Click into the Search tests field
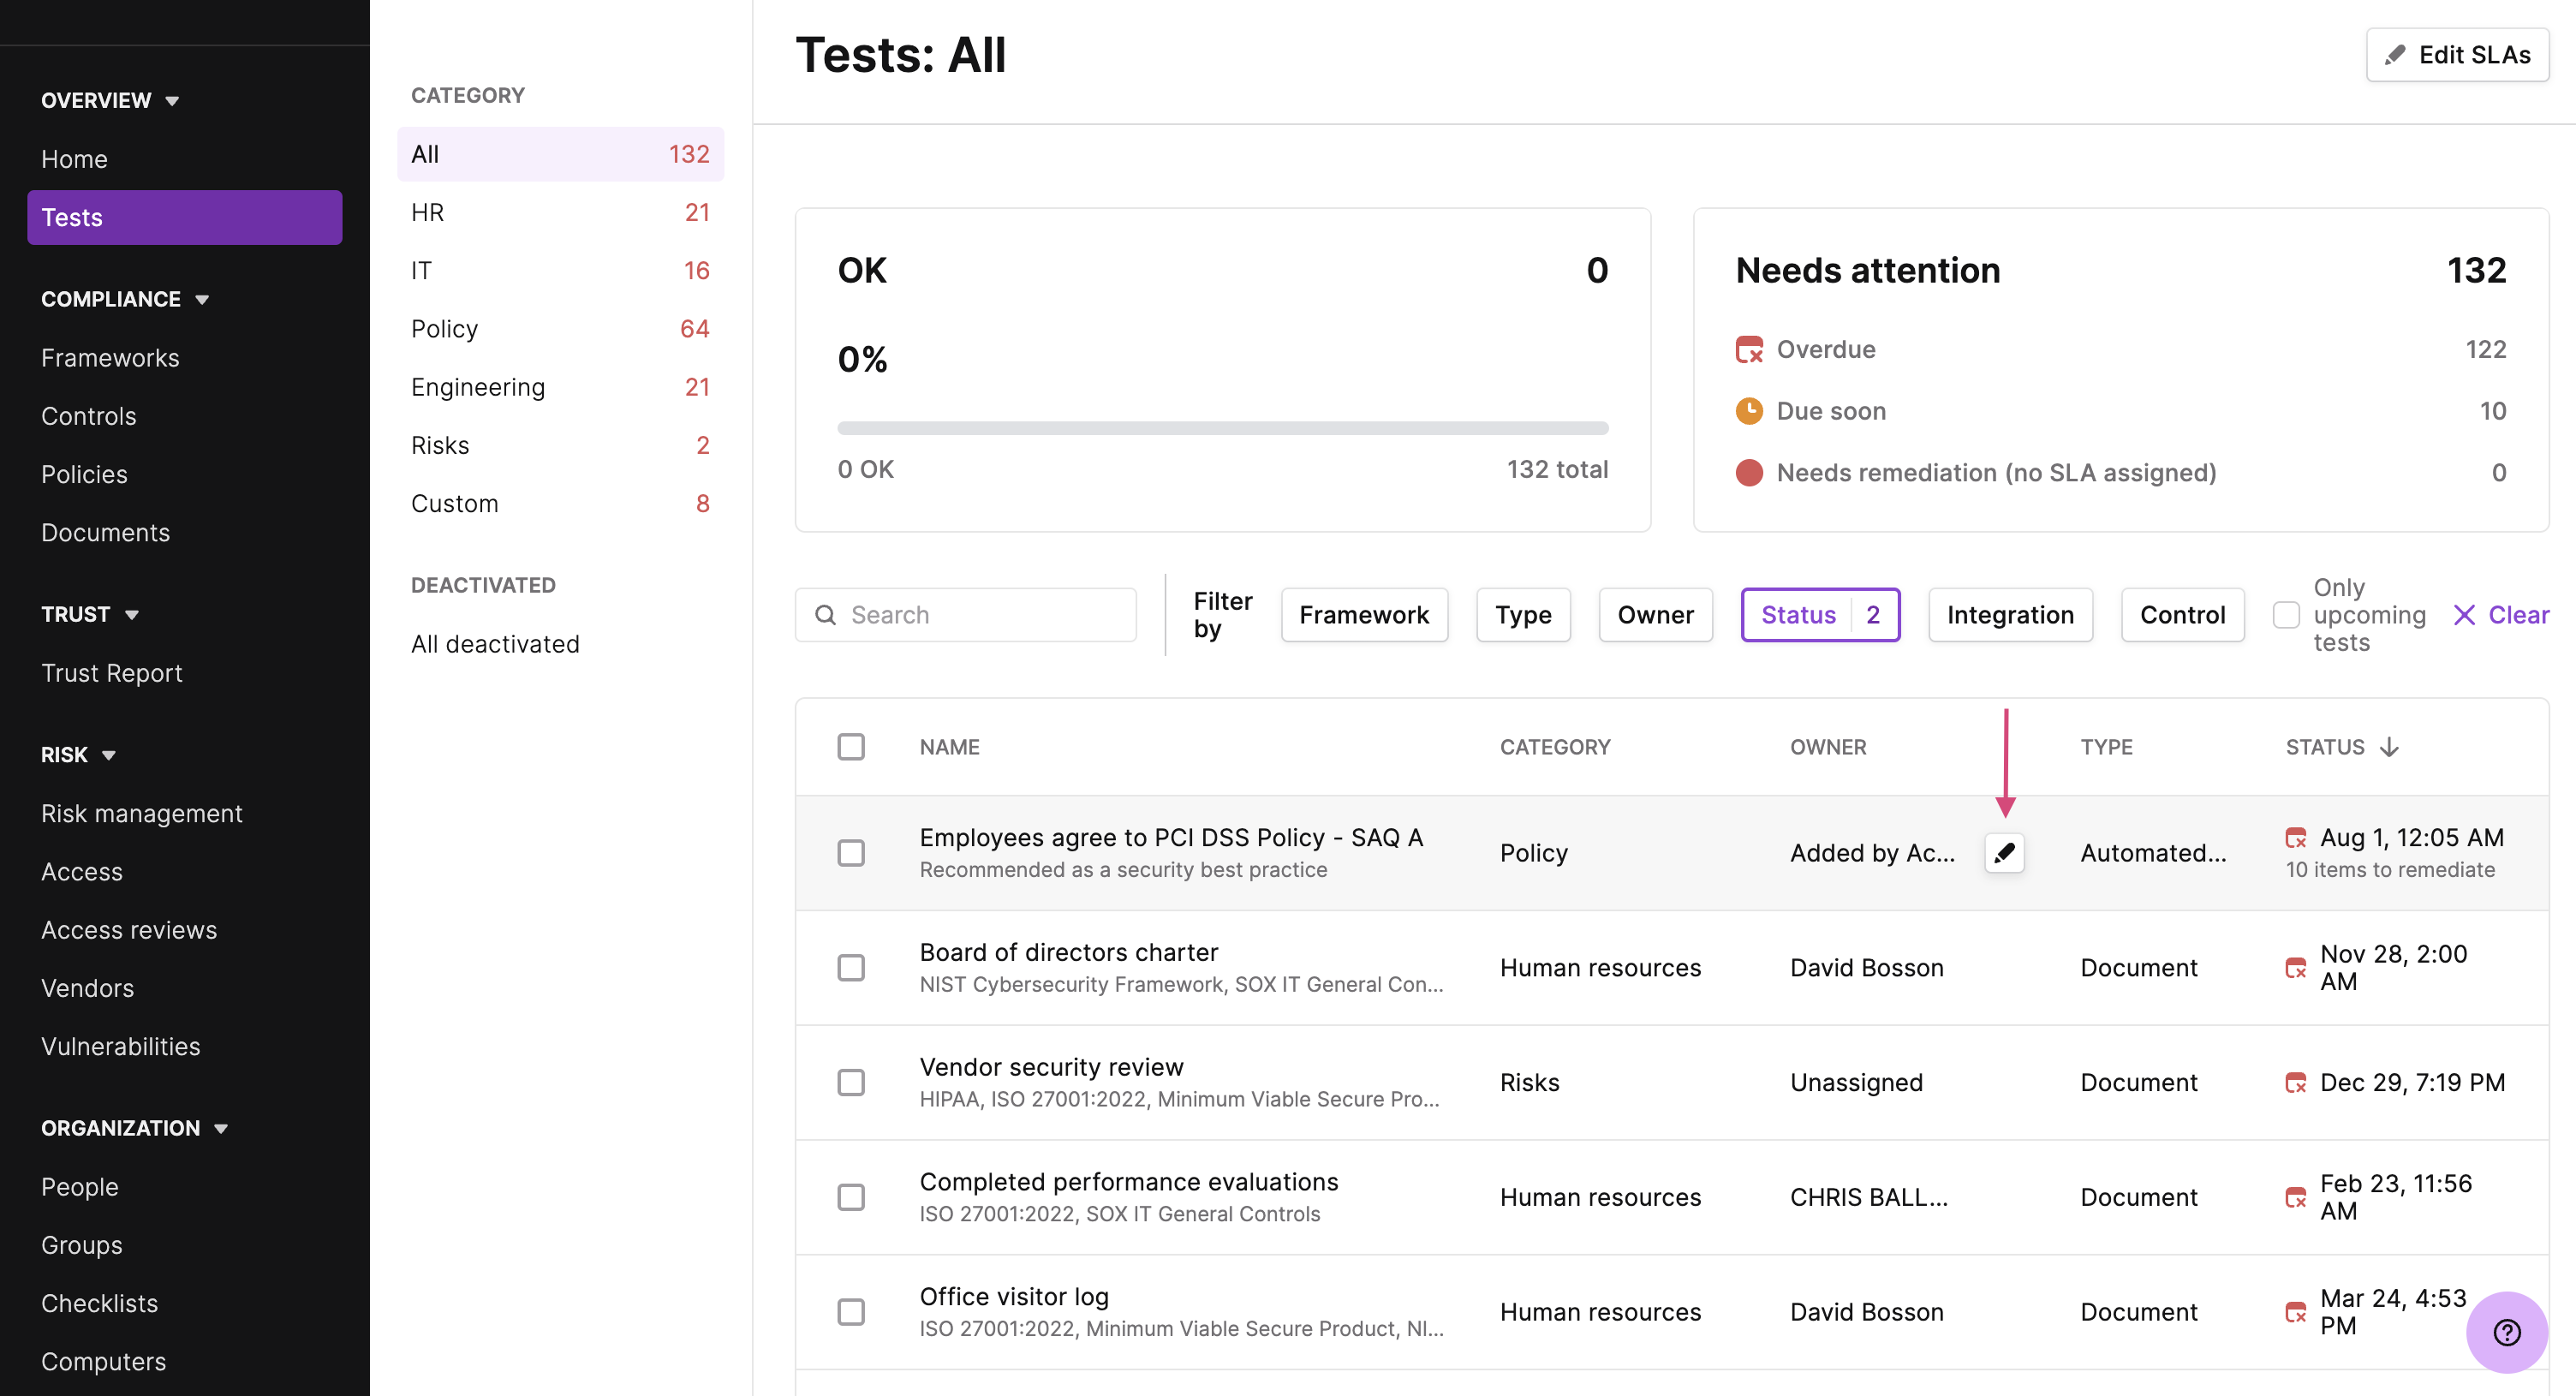 tap(965, 615)
